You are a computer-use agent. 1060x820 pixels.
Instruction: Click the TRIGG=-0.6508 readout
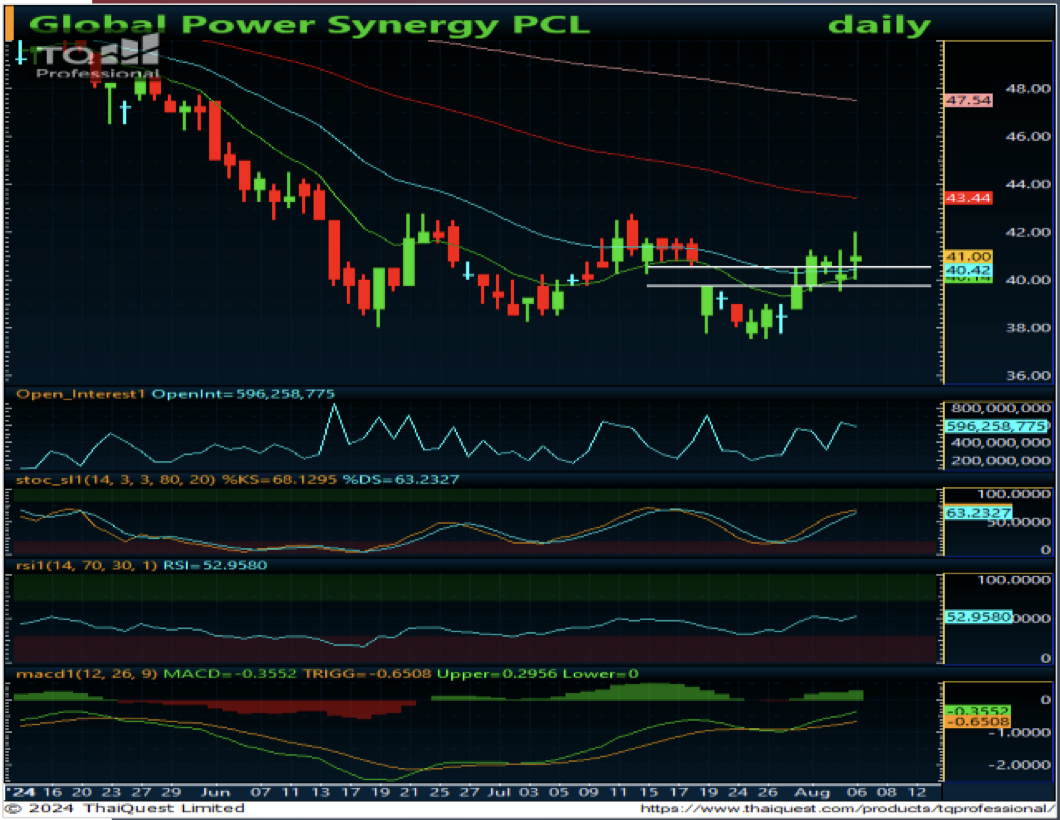(x=367, y=674)
